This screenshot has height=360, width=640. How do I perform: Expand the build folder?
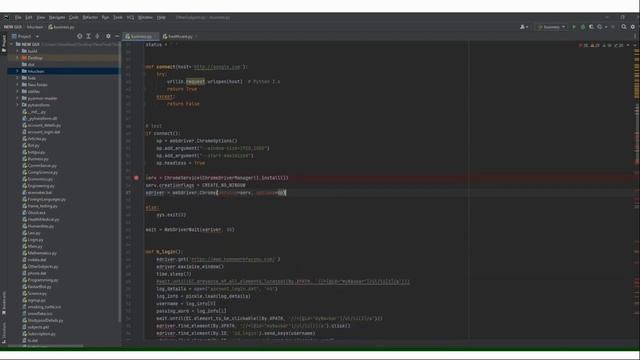[17, 51]
